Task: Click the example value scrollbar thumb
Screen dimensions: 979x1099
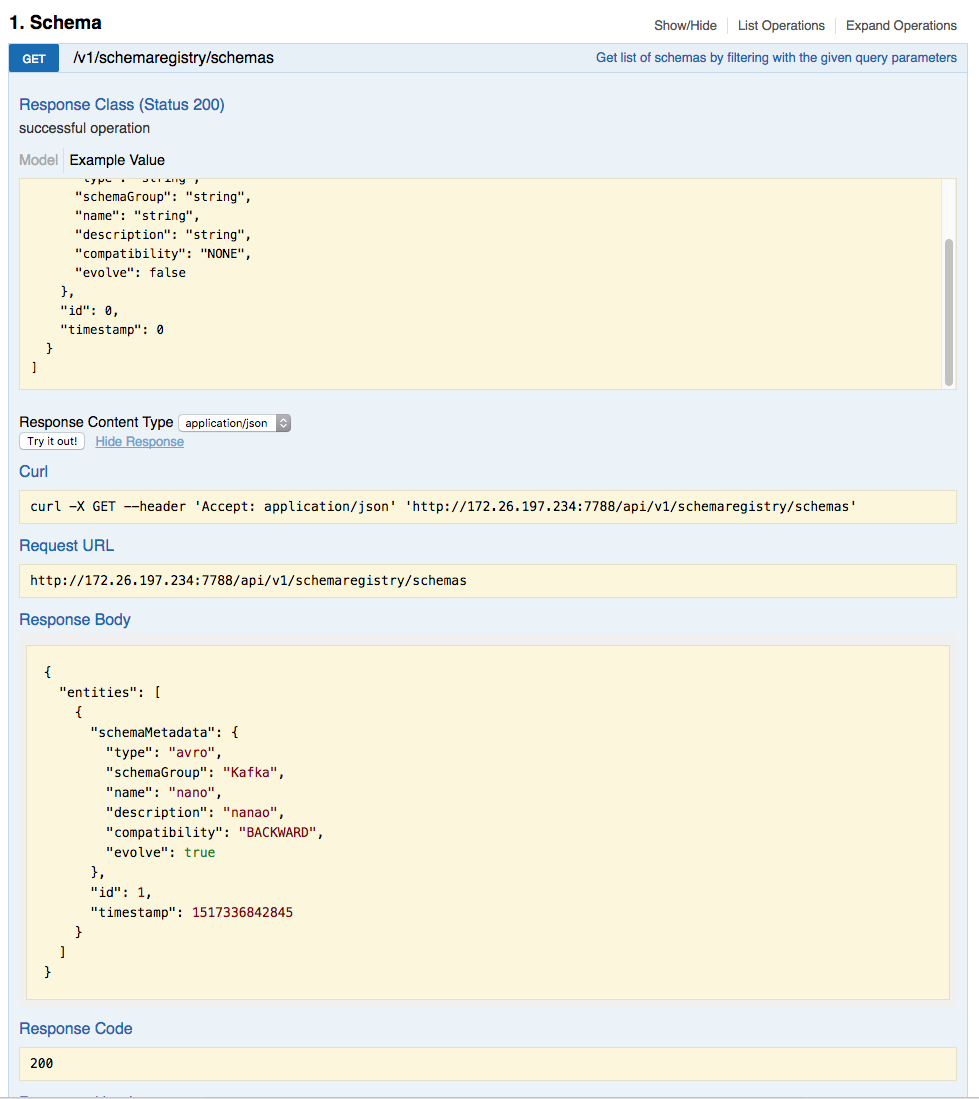Action: point(949,310)
